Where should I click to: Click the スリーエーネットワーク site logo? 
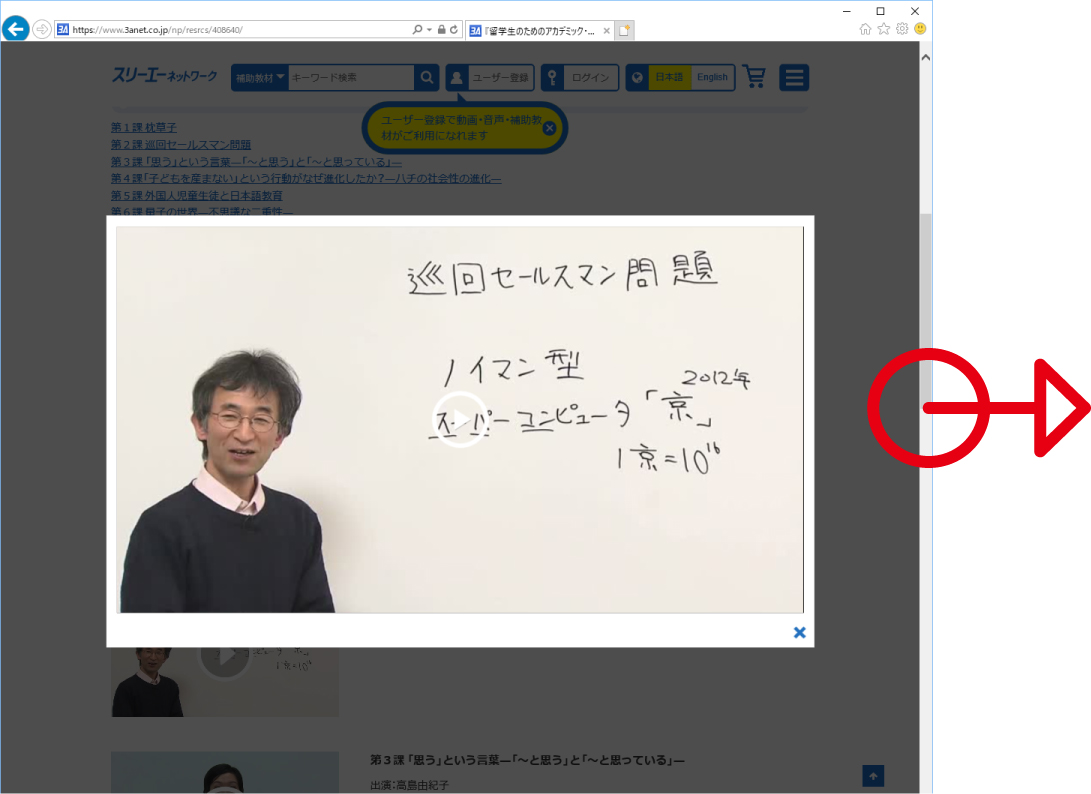coord(165,75)
